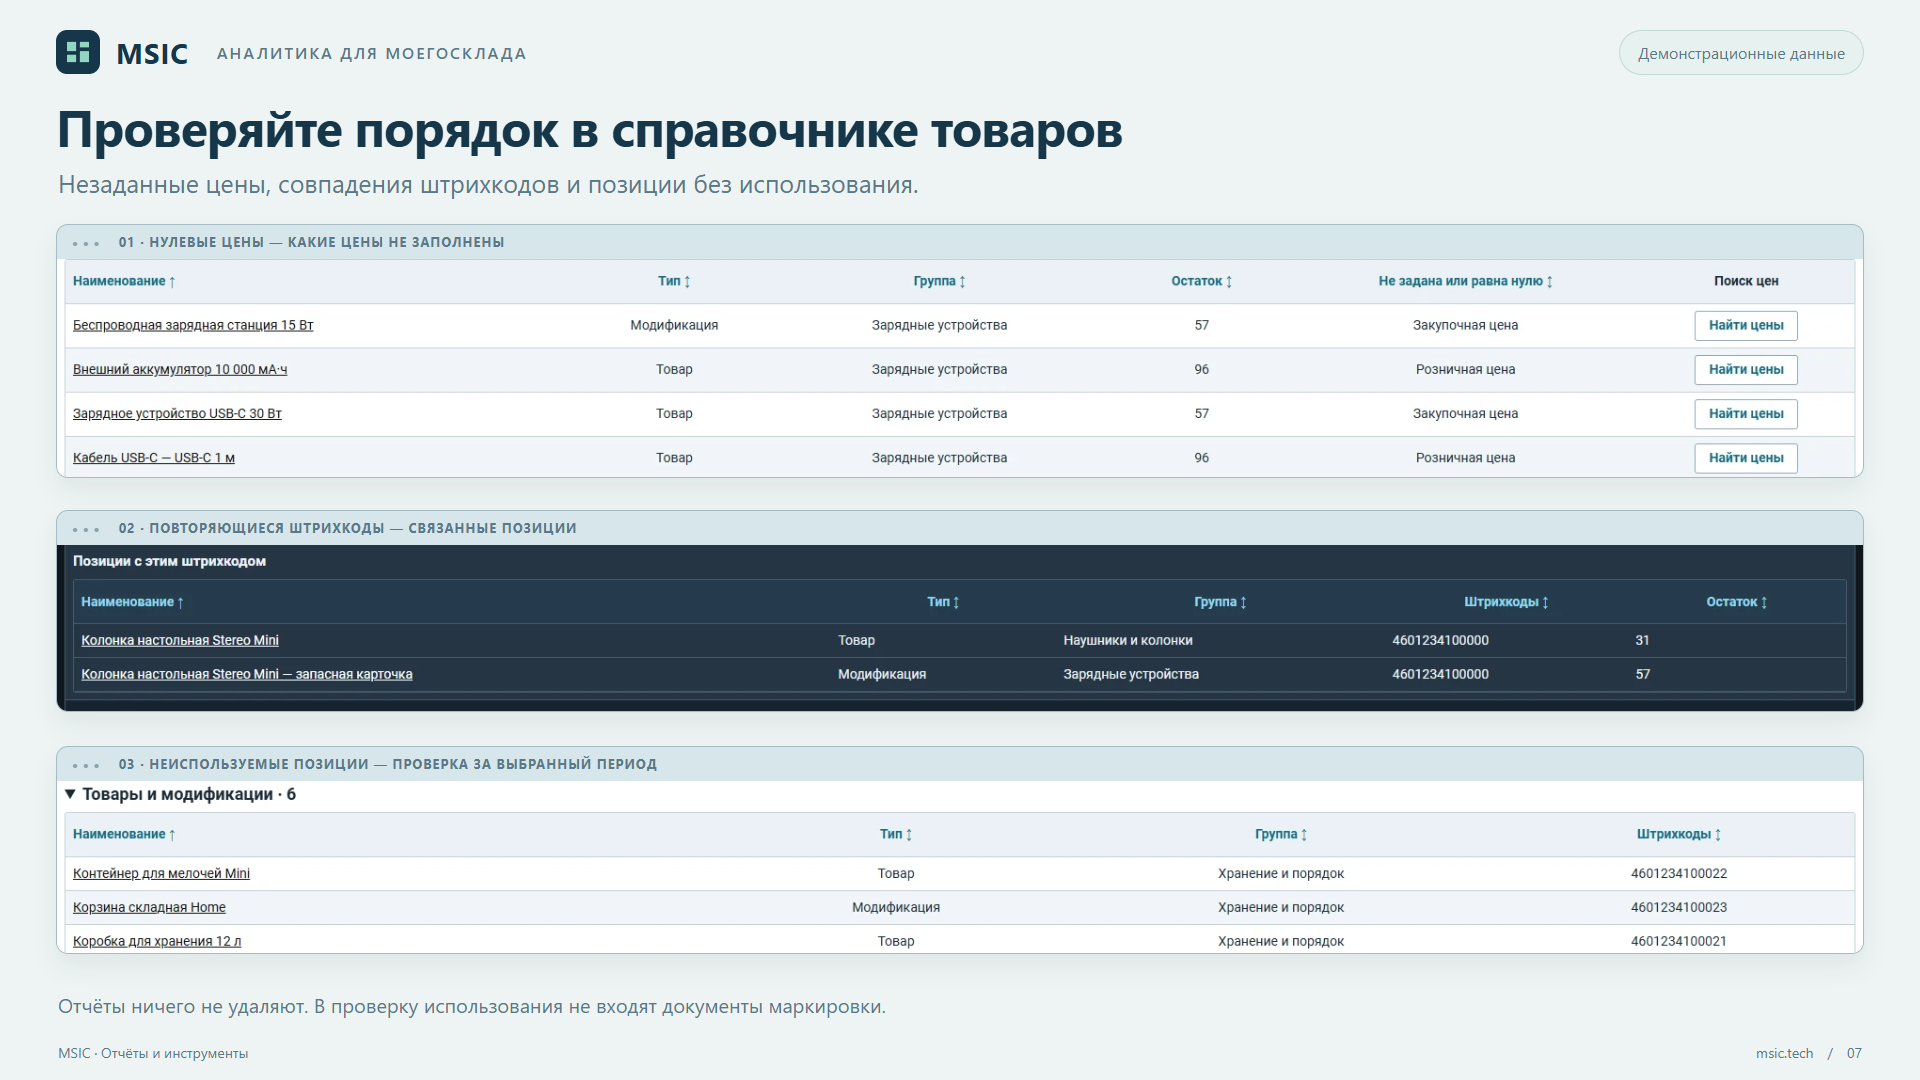Screen dimensions: 1920x1080
Task: Collapse 'Товары и модификации · 6' section
Action: click(x=180, y=794)
